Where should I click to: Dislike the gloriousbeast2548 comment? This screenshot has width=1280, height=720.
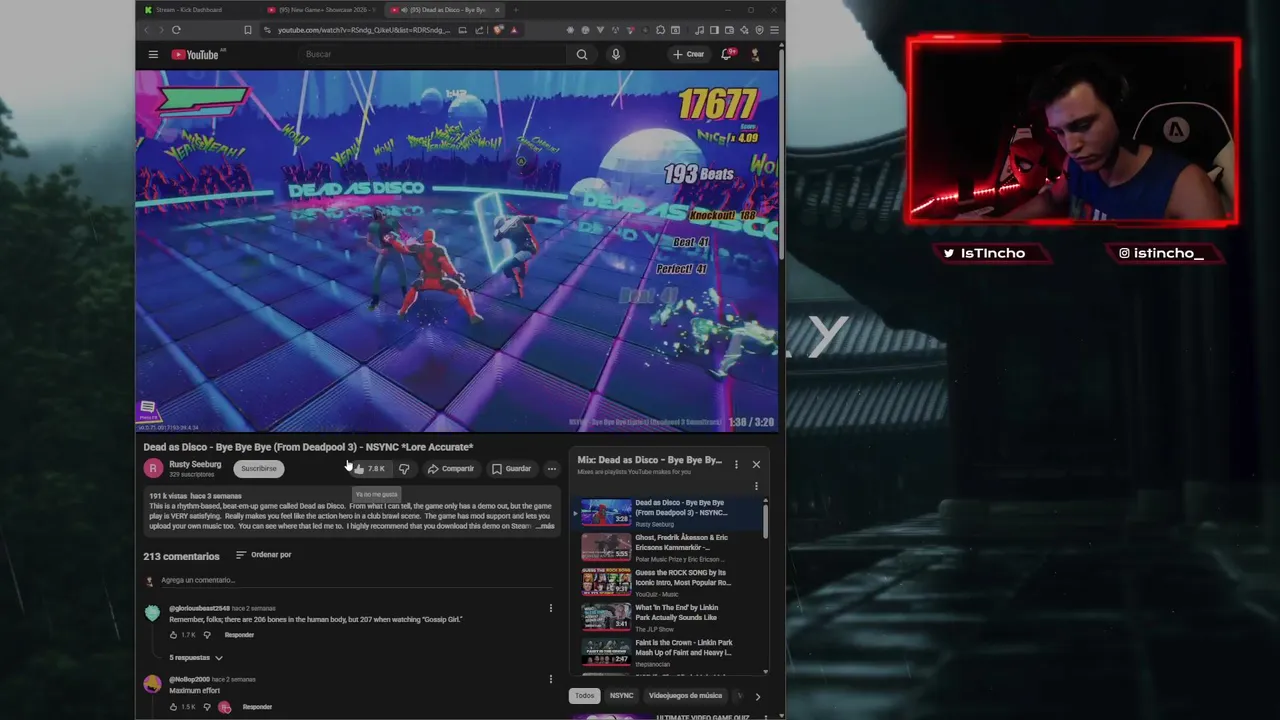tap(207, 635)
